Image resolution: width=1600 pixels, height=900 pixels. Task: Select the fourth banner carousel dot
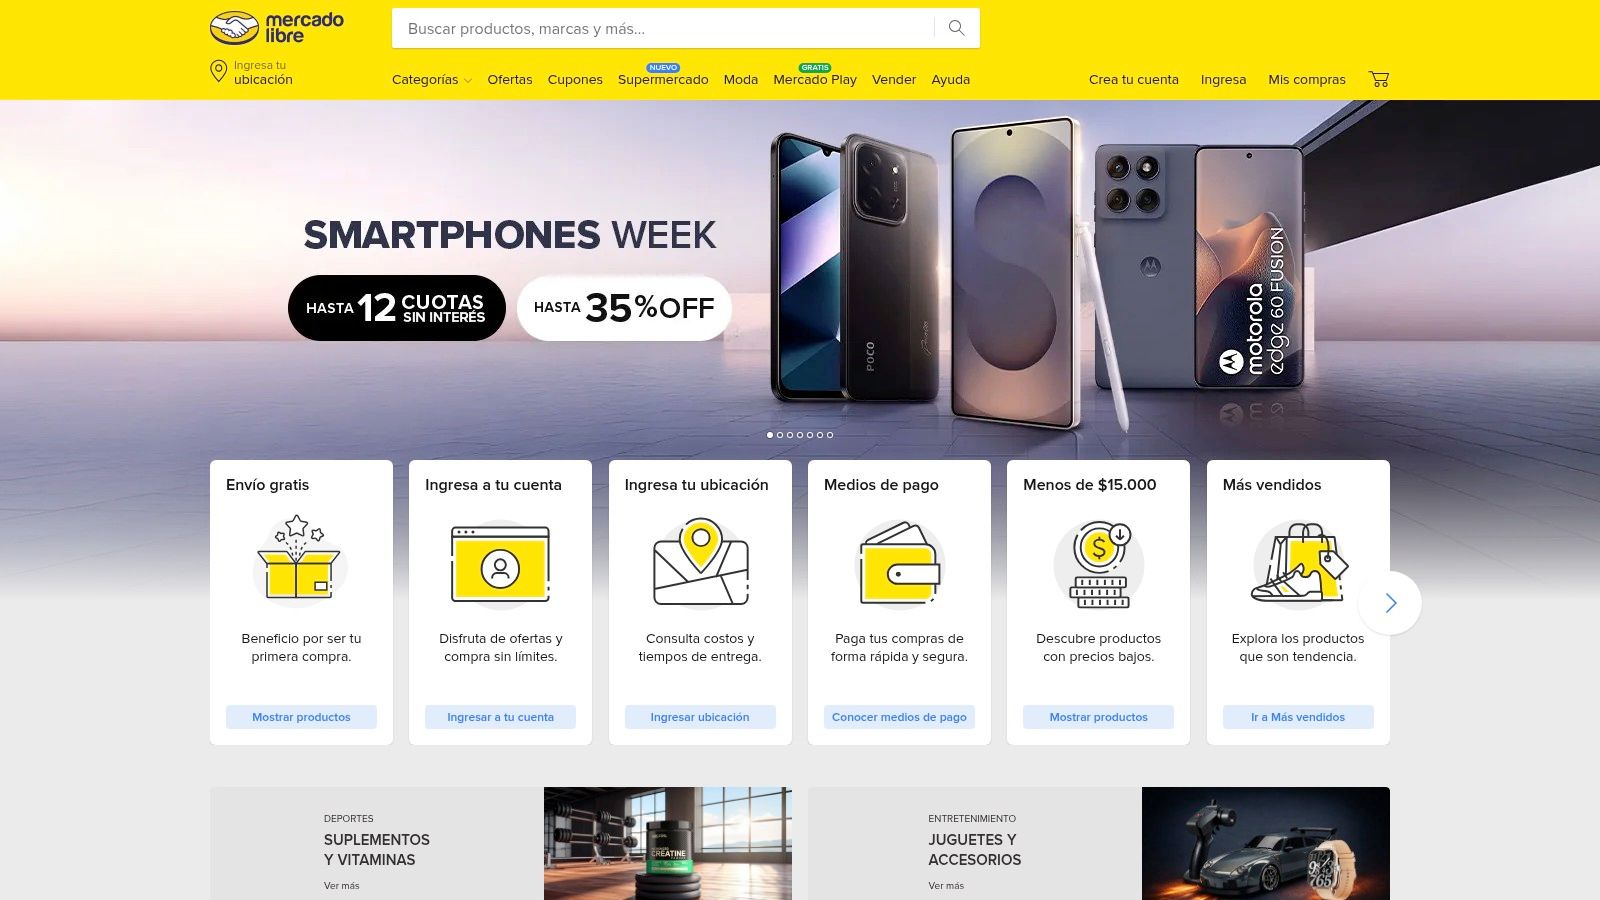[800, 435]
